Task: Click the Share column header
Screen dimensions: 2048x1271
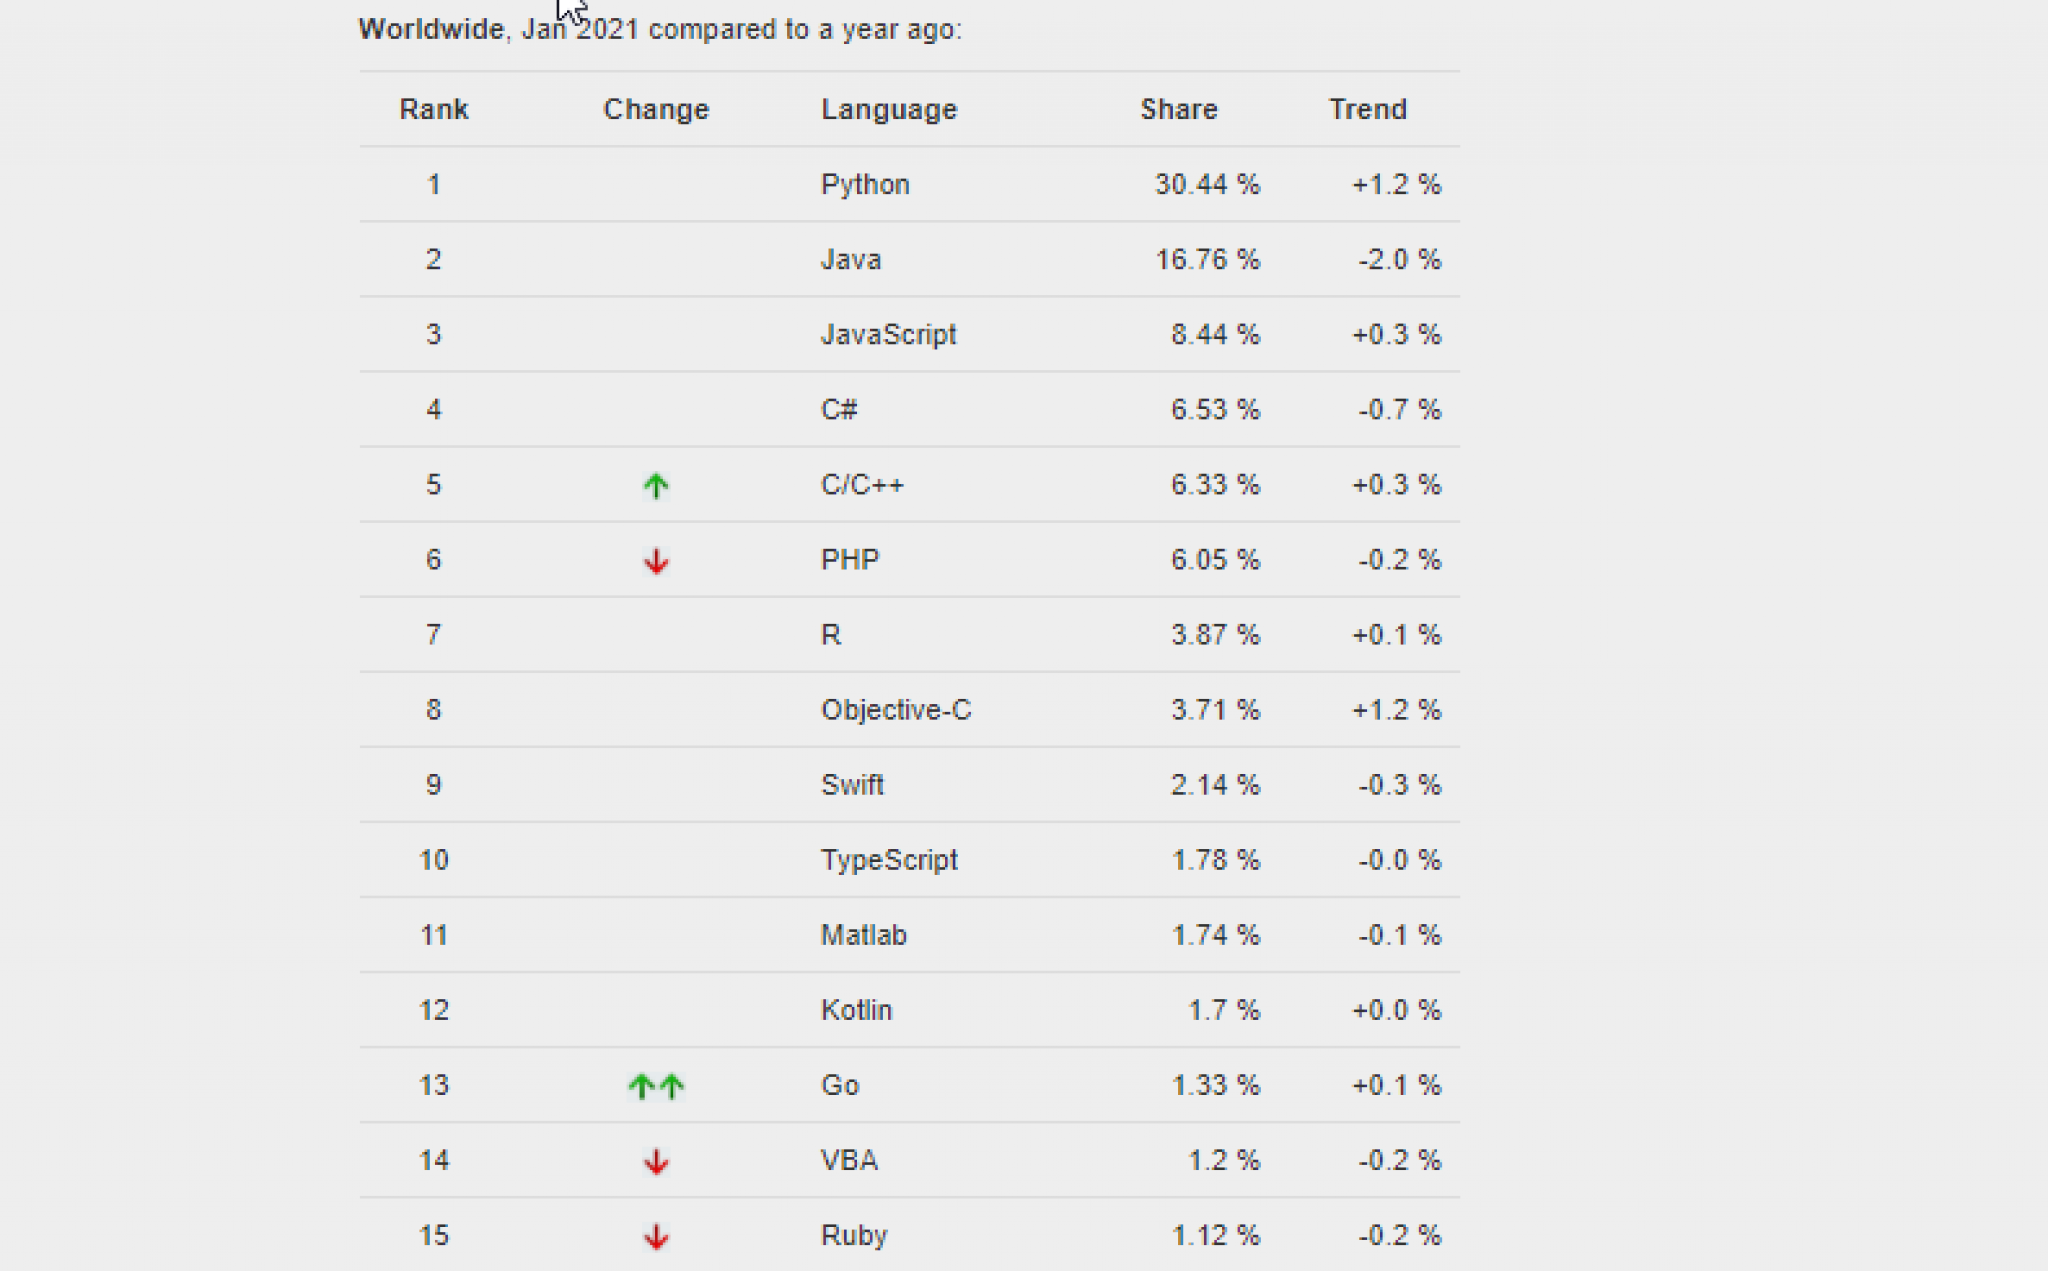Action: click(1179, 109)
